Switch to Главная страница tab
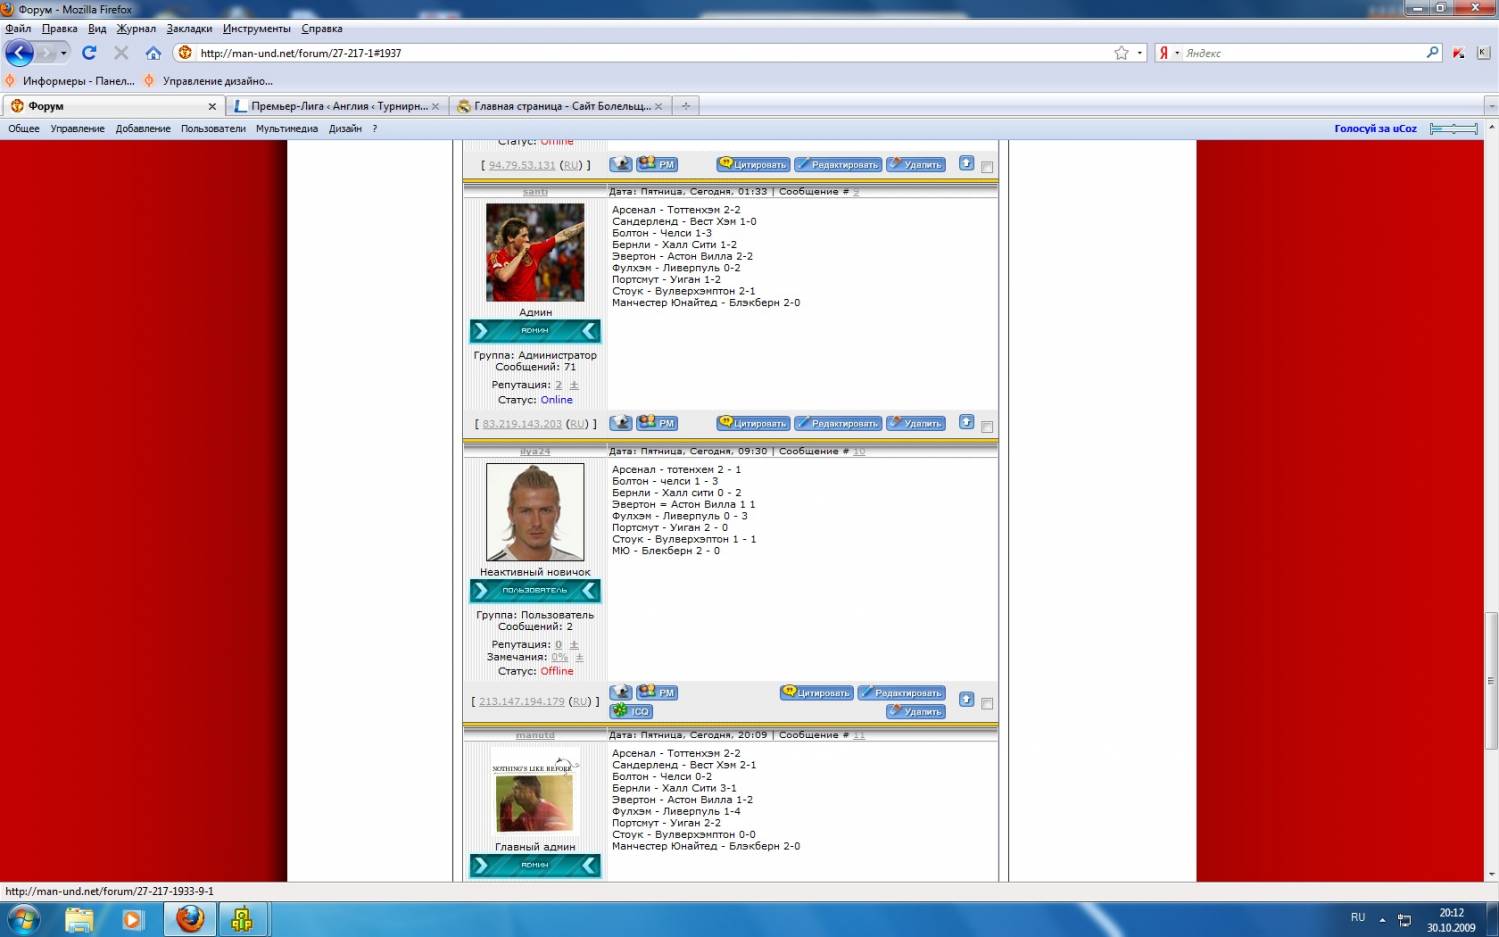 pos(560,106)
